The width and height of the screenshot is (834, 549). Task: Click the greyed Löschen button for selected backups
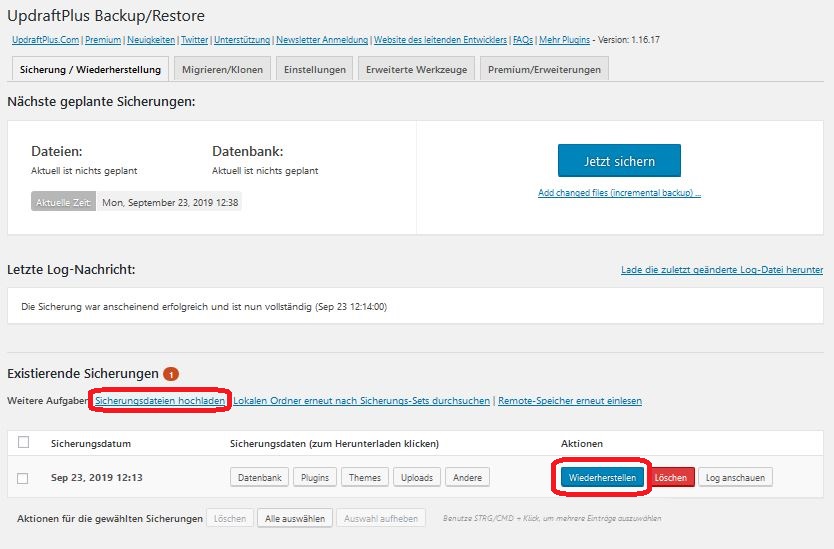[x=230, y=518]
